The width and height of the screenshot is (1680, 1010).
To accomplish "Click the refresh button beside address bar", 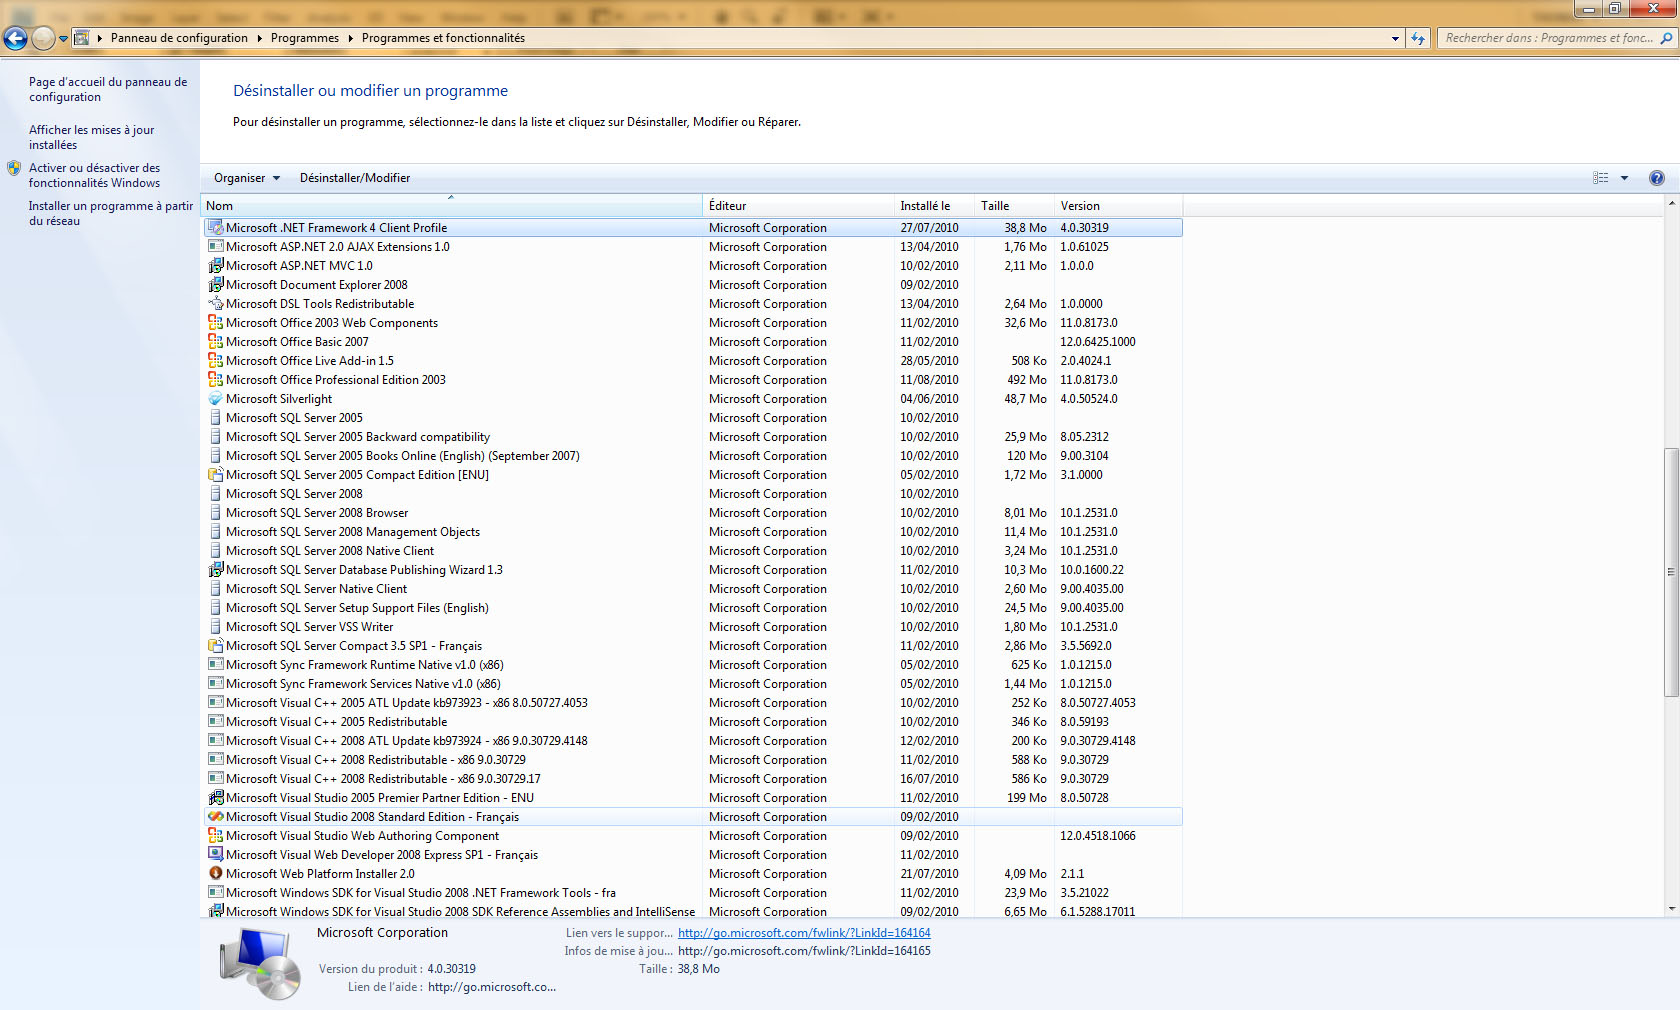I will pyautogui.click(x=1418, y=38).
